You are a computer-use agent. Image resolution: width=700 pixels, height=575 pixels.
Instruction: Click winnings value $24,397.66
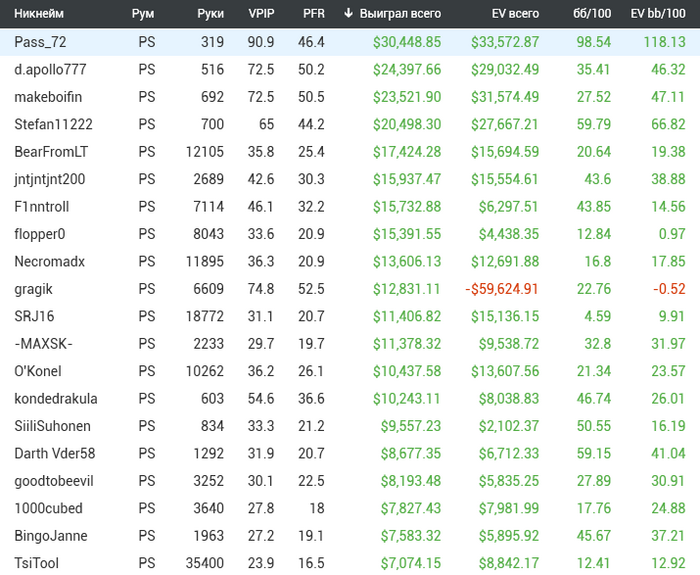(x=407, y=70)
